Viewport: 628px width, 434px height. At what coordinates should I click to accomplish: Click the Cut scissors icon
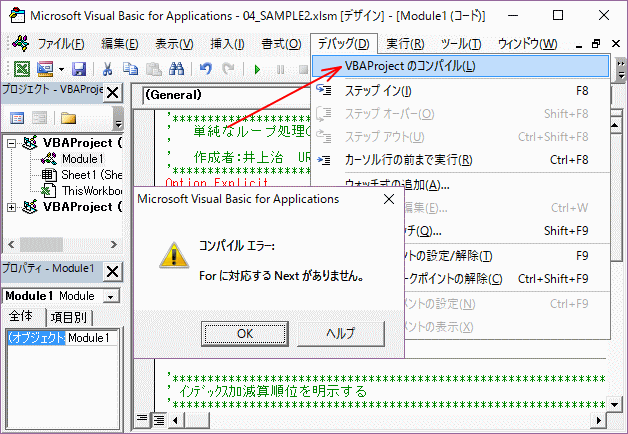click(x=107, y=69)
